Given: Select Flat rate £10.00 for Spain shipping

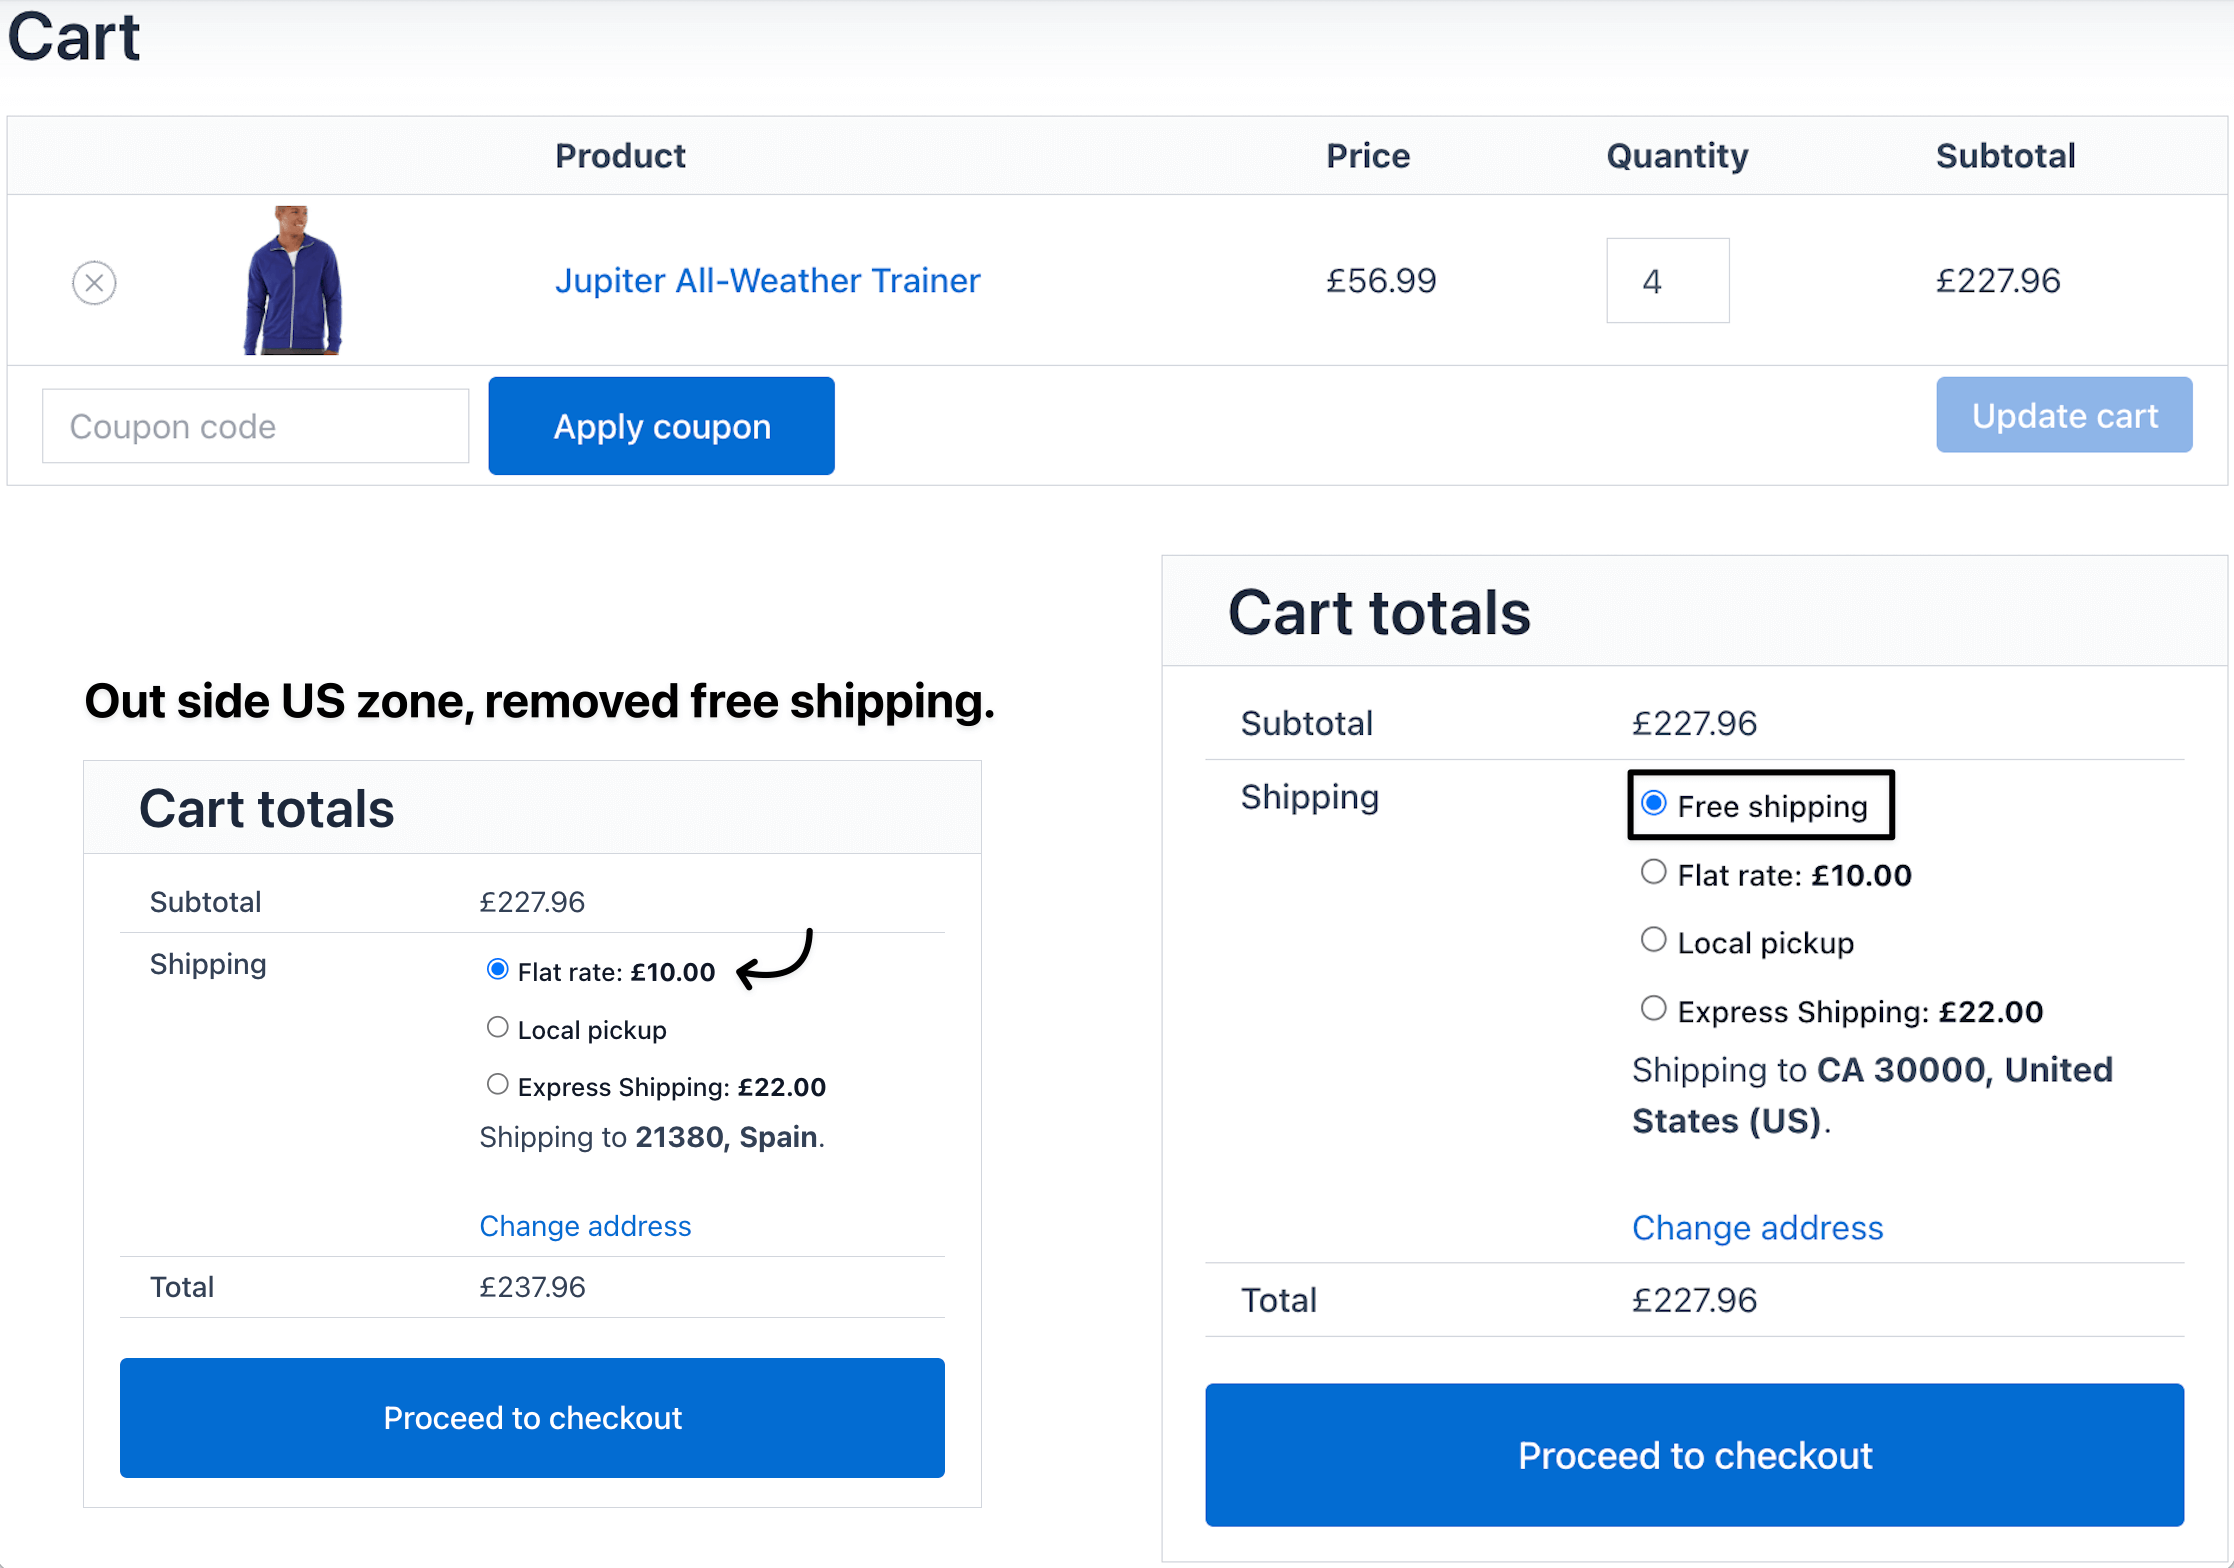Looking at the screenshot, I should coord(497,970).
